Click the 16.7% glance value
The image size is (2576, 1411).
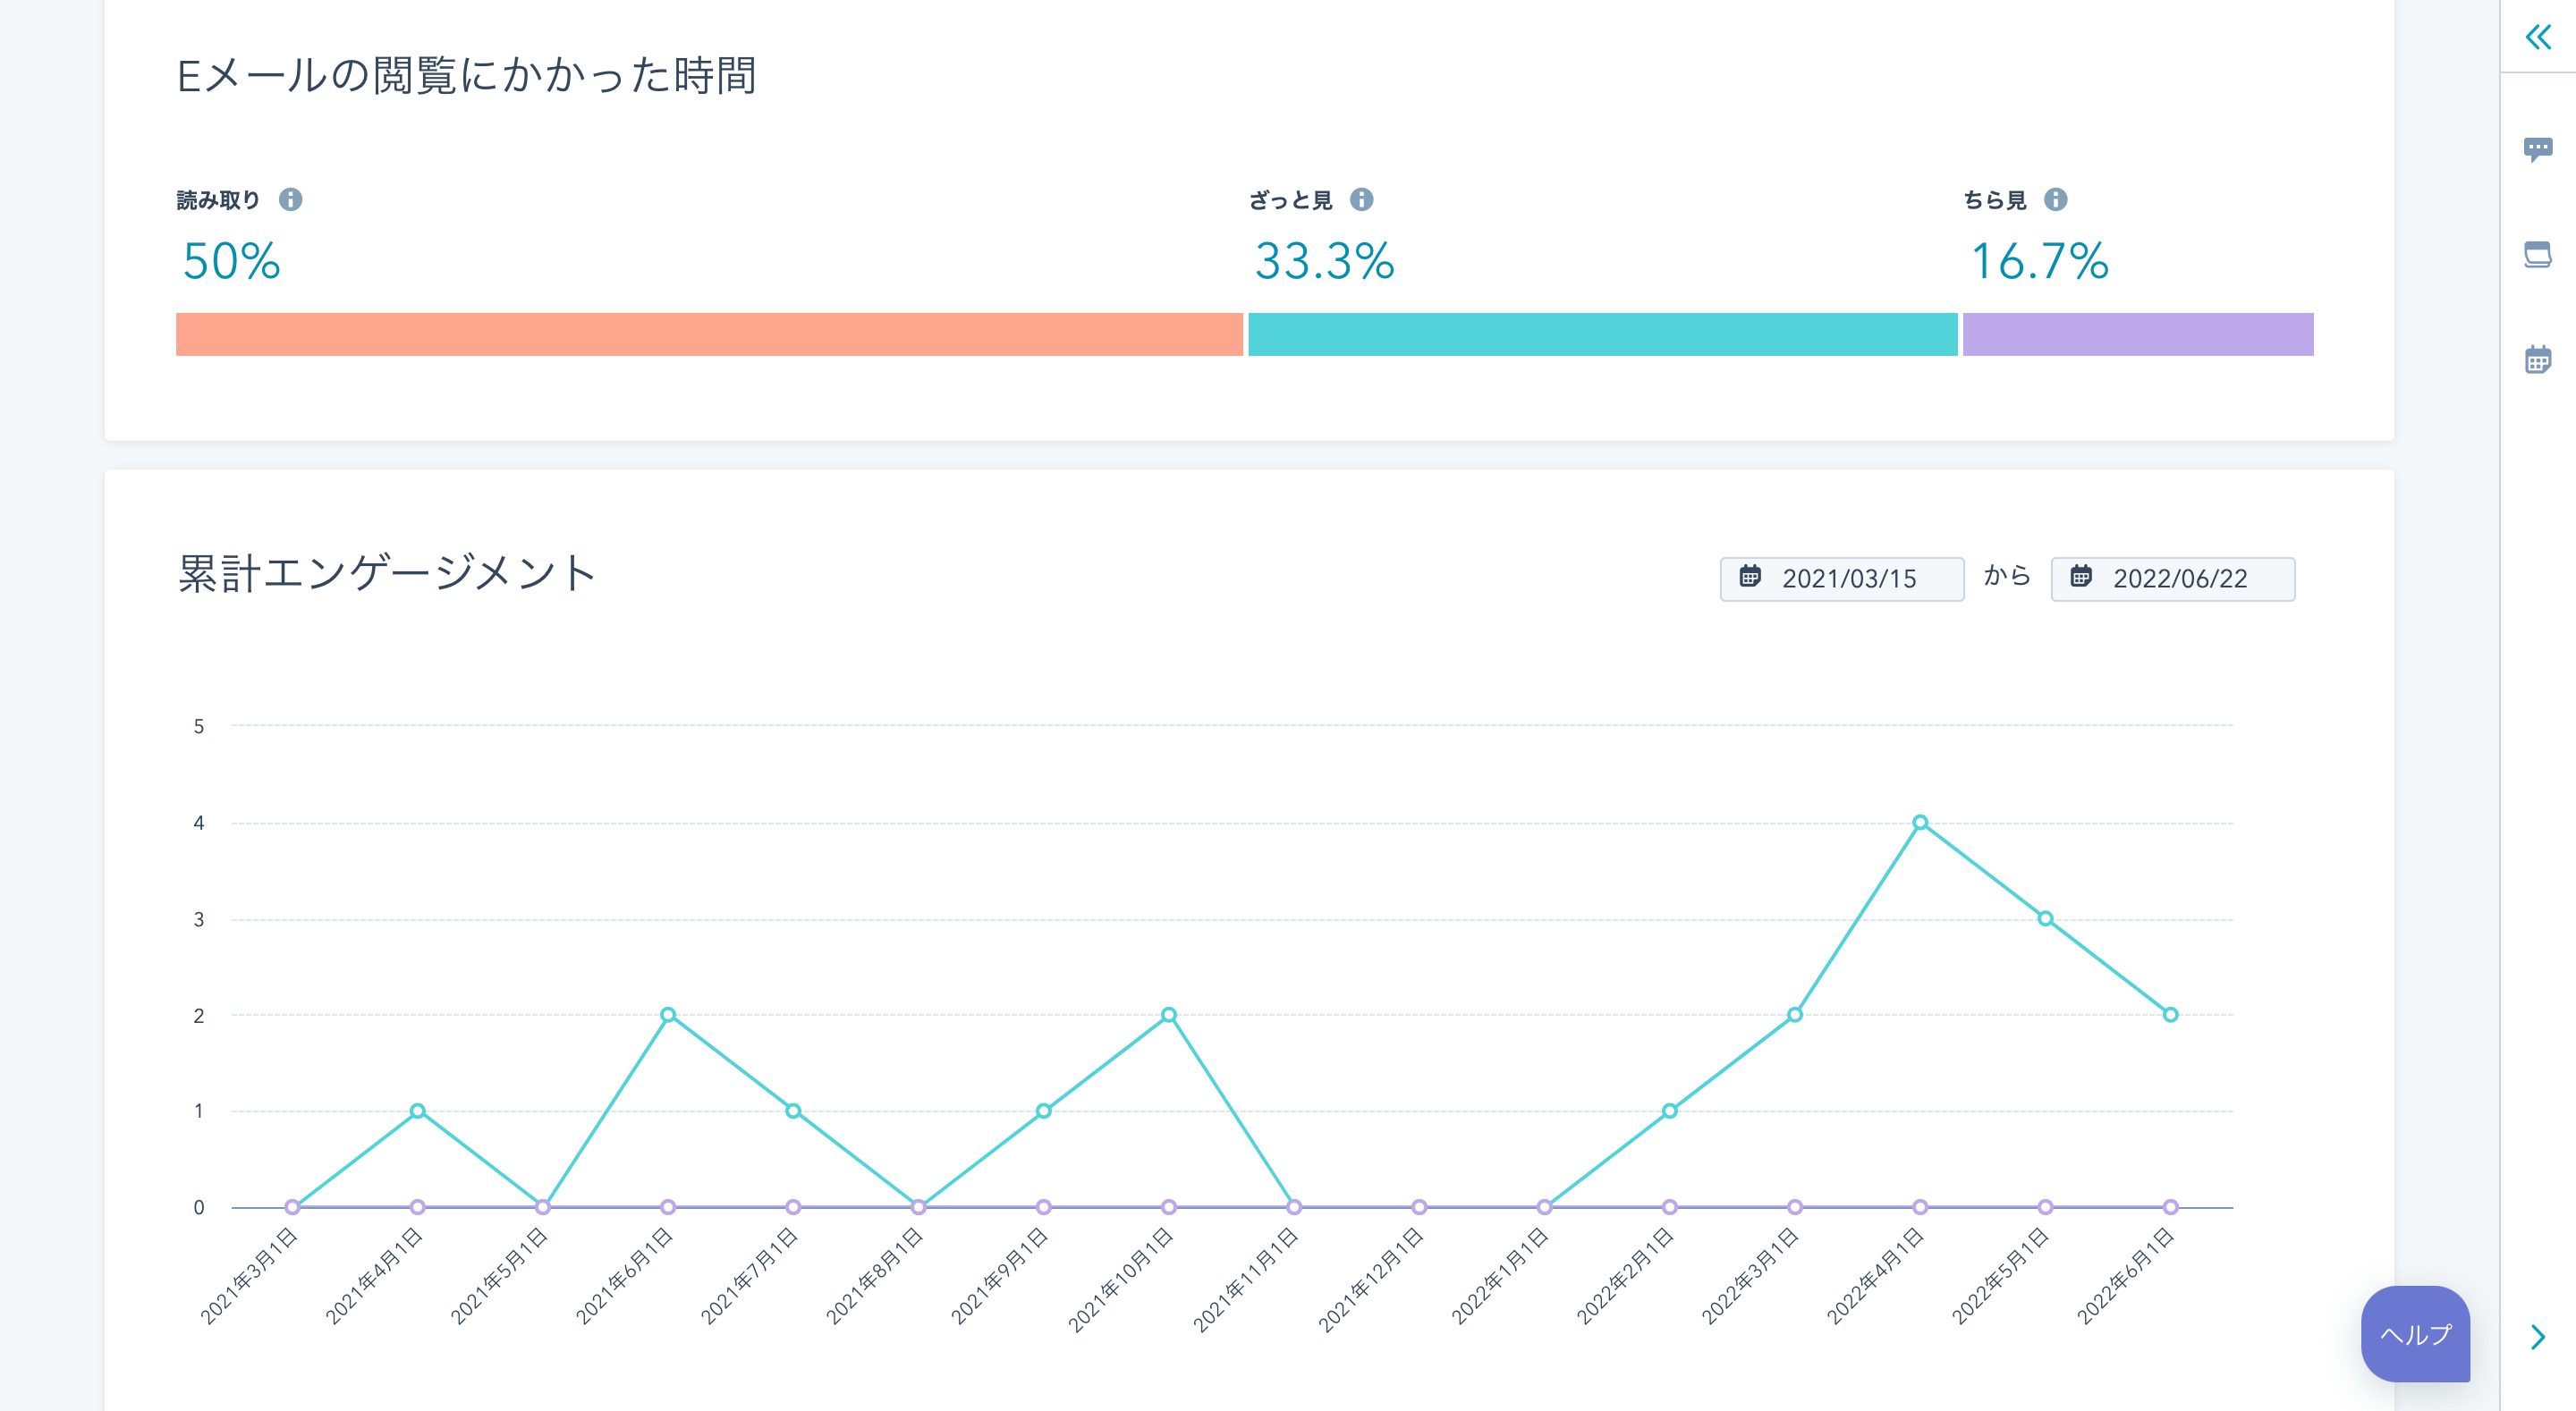(x=2039, y=261)
